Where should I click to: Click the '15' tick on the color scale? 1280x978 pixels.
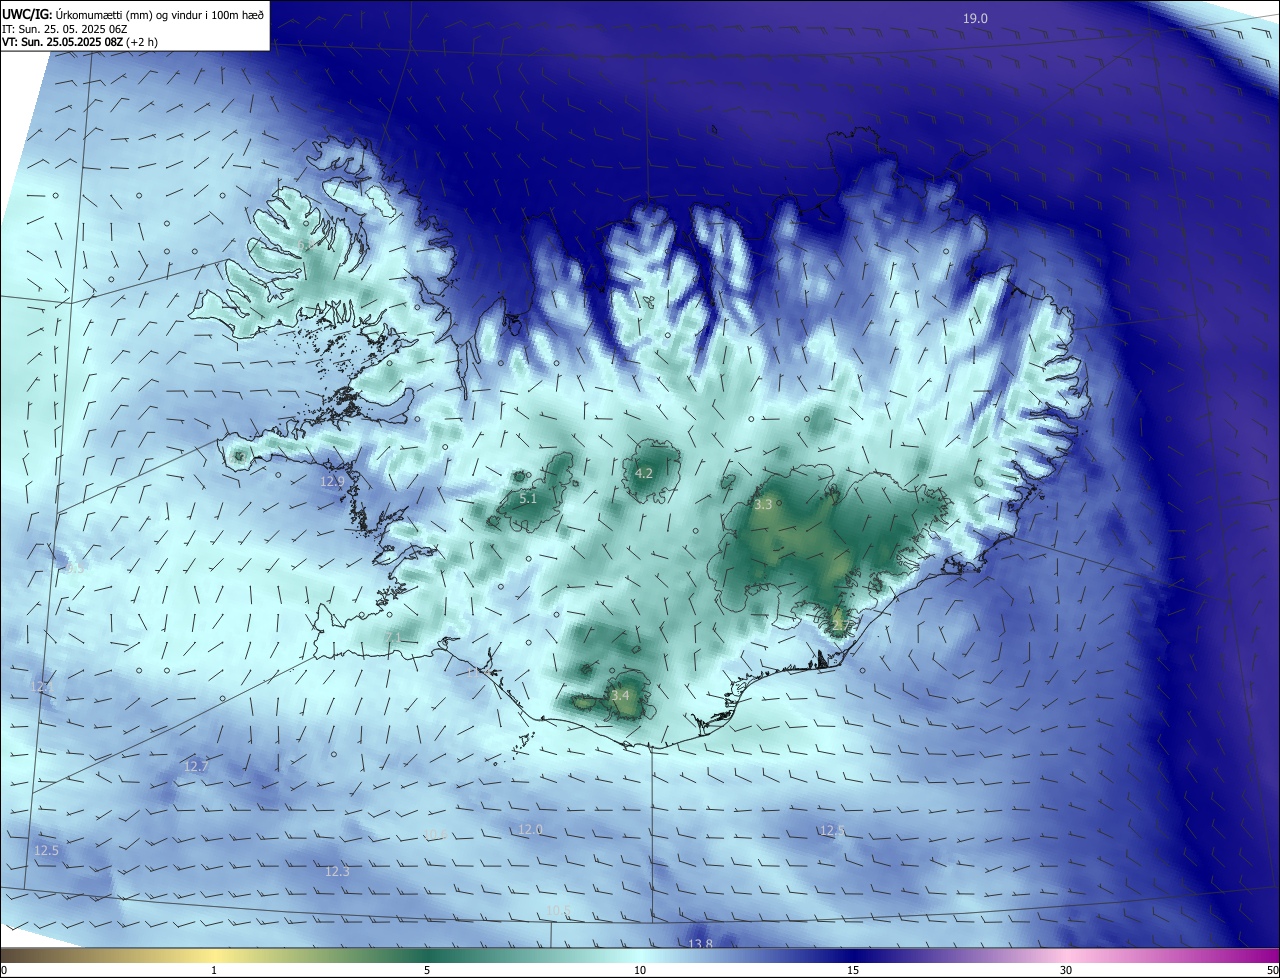pos(853,970)
